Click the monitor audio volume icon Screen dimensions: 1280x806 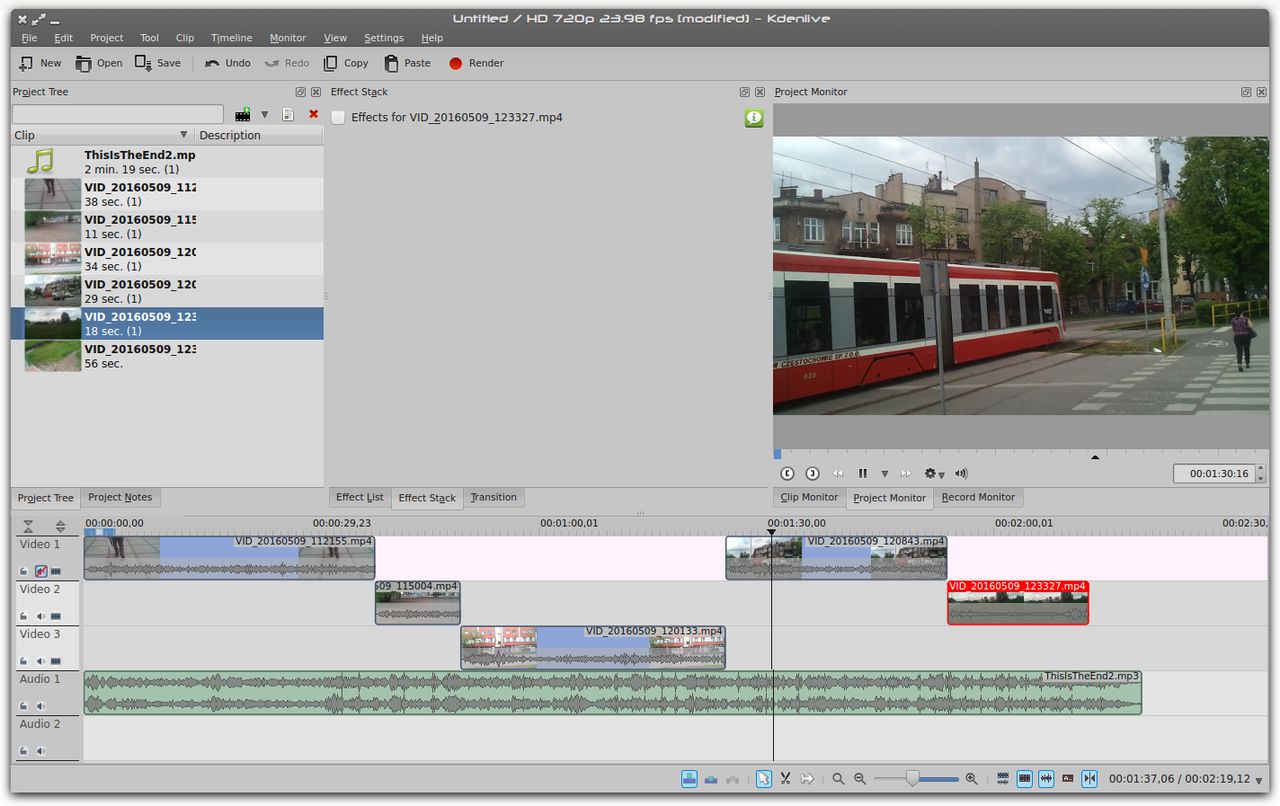point(961,473)
